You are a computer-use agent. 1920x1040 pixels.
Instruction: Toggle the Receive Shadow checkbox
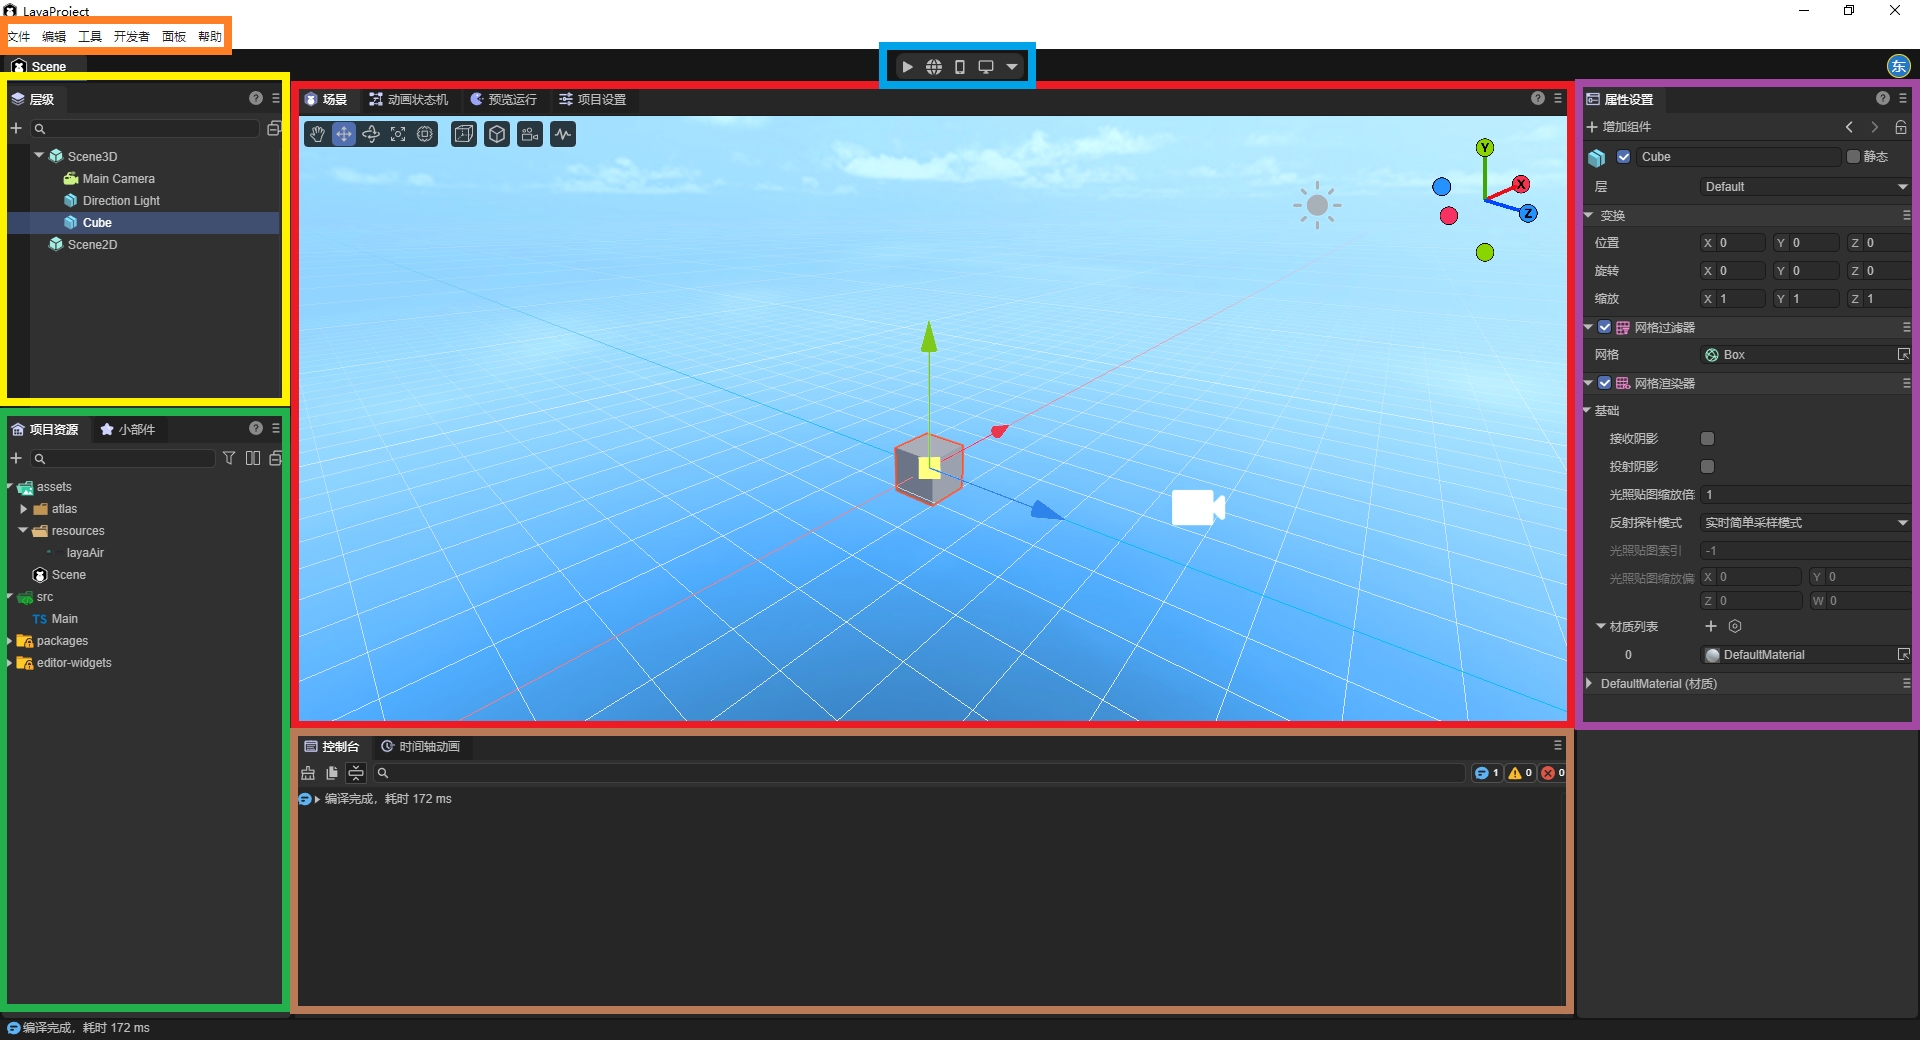[1708, 439]
